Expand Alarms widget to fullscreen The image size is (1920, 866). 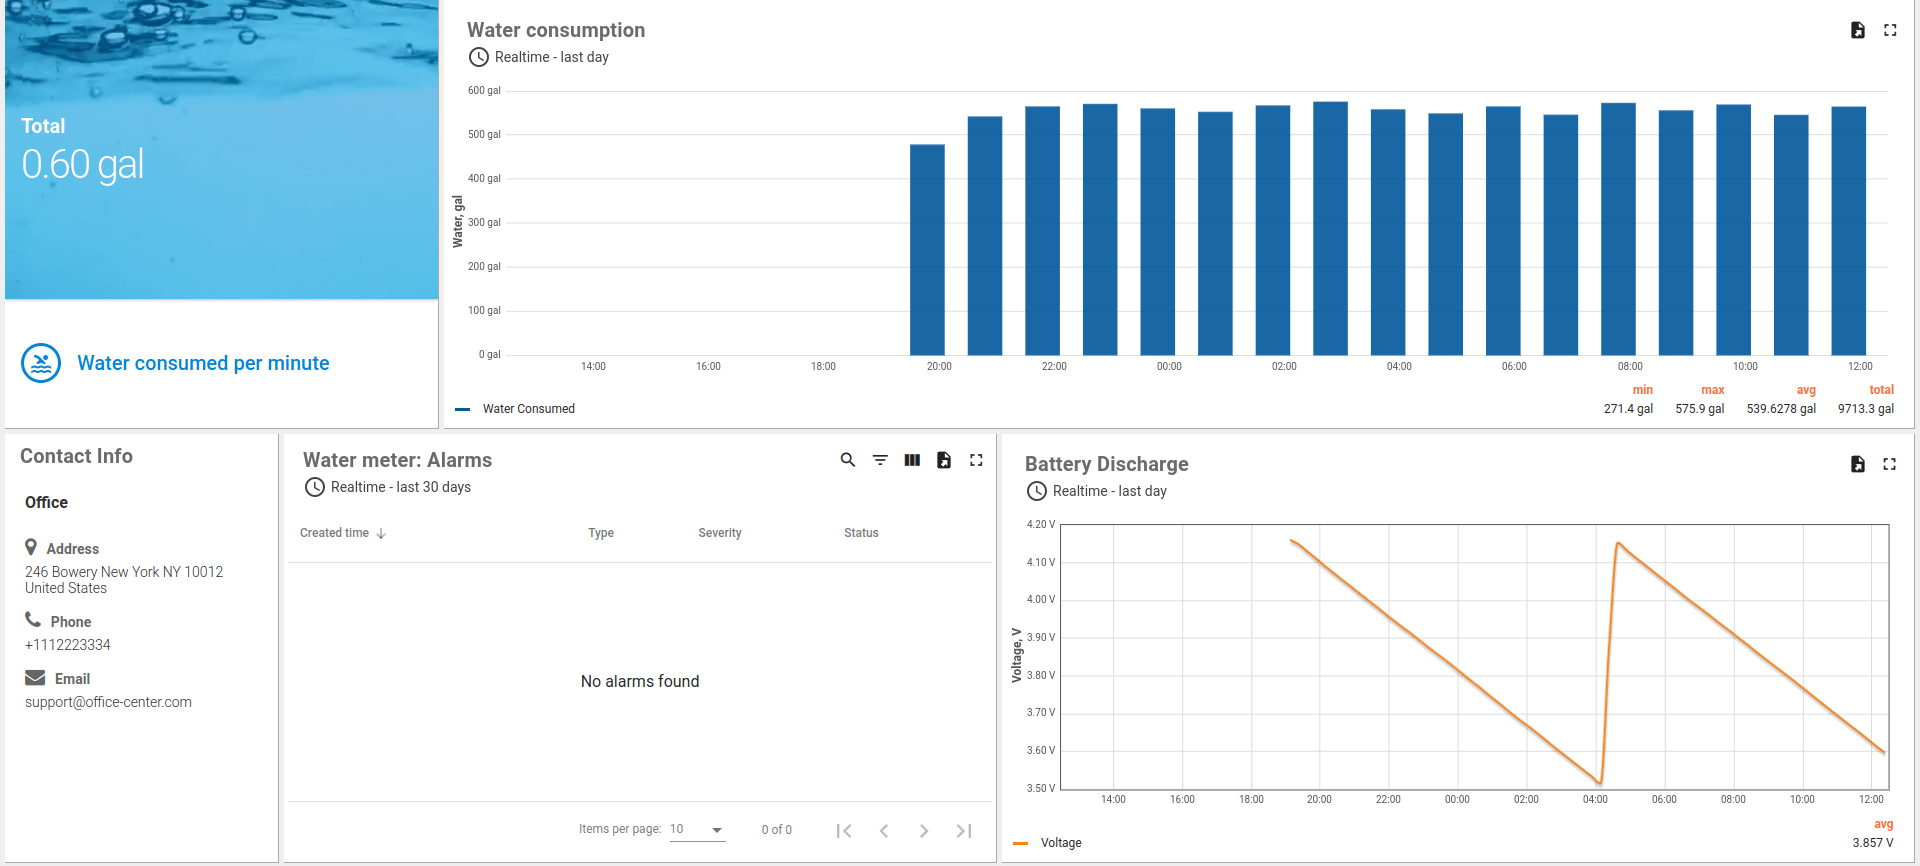(976, 460)
